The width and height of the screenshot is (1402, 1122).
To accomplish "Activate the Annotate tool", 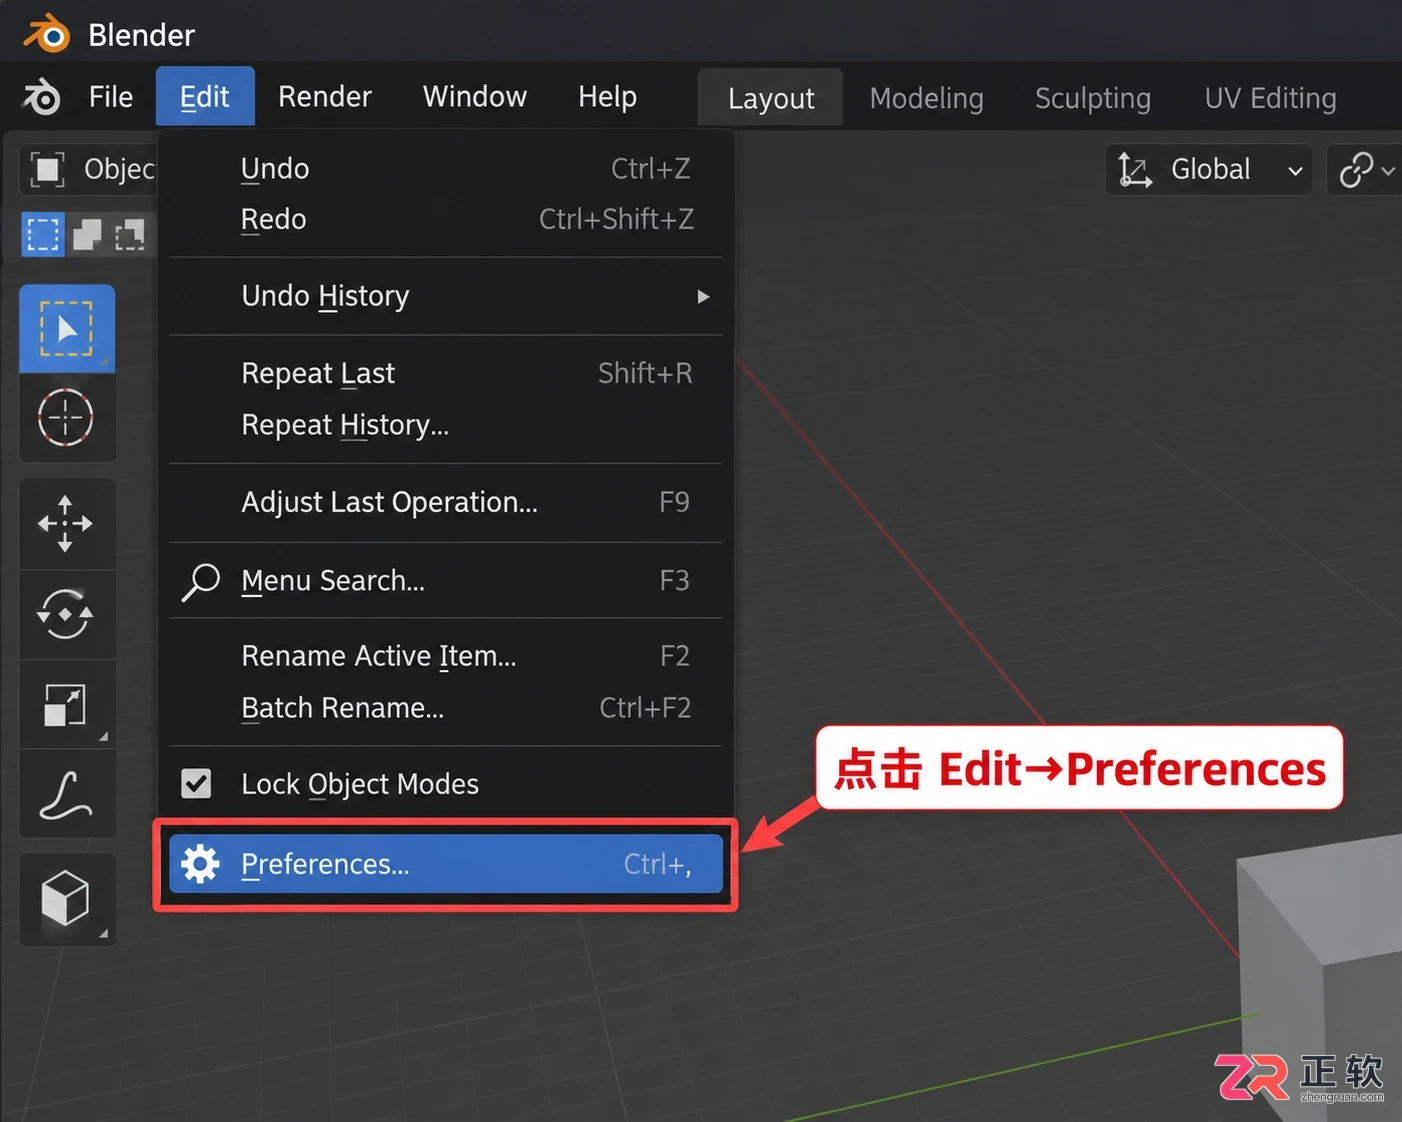I will pyautogui.click(x=67, y=794).
